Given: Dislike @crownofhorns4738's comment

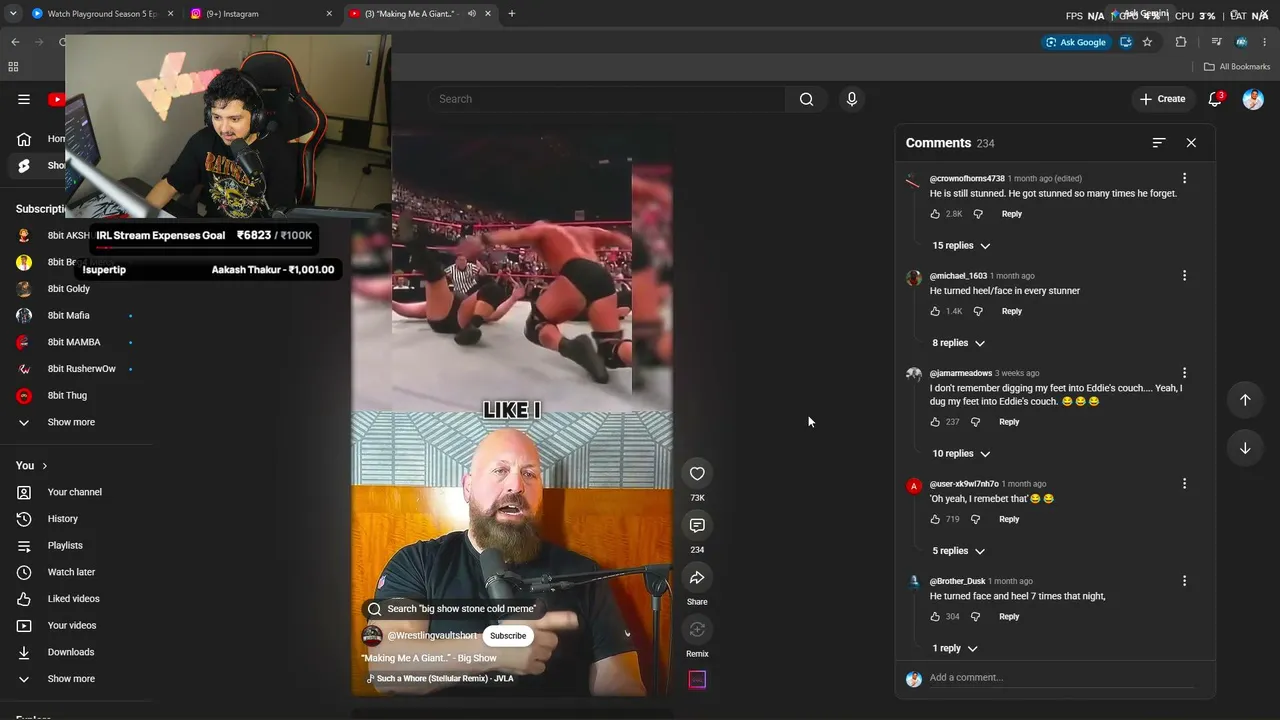Looking at the screenshot, I should click(978, 214).
